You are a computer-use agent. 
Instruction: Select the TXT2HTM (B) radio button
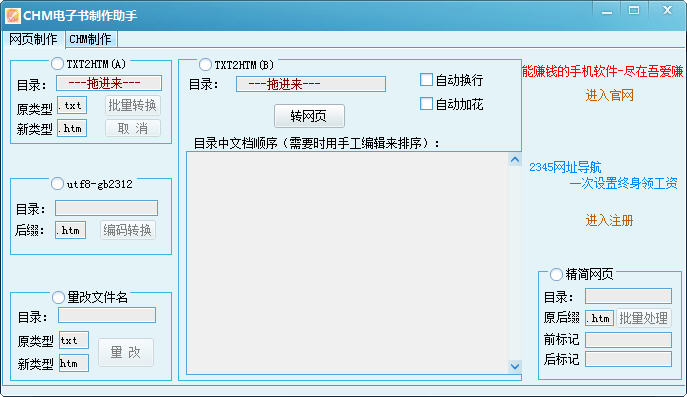click(x=205, y=65)
